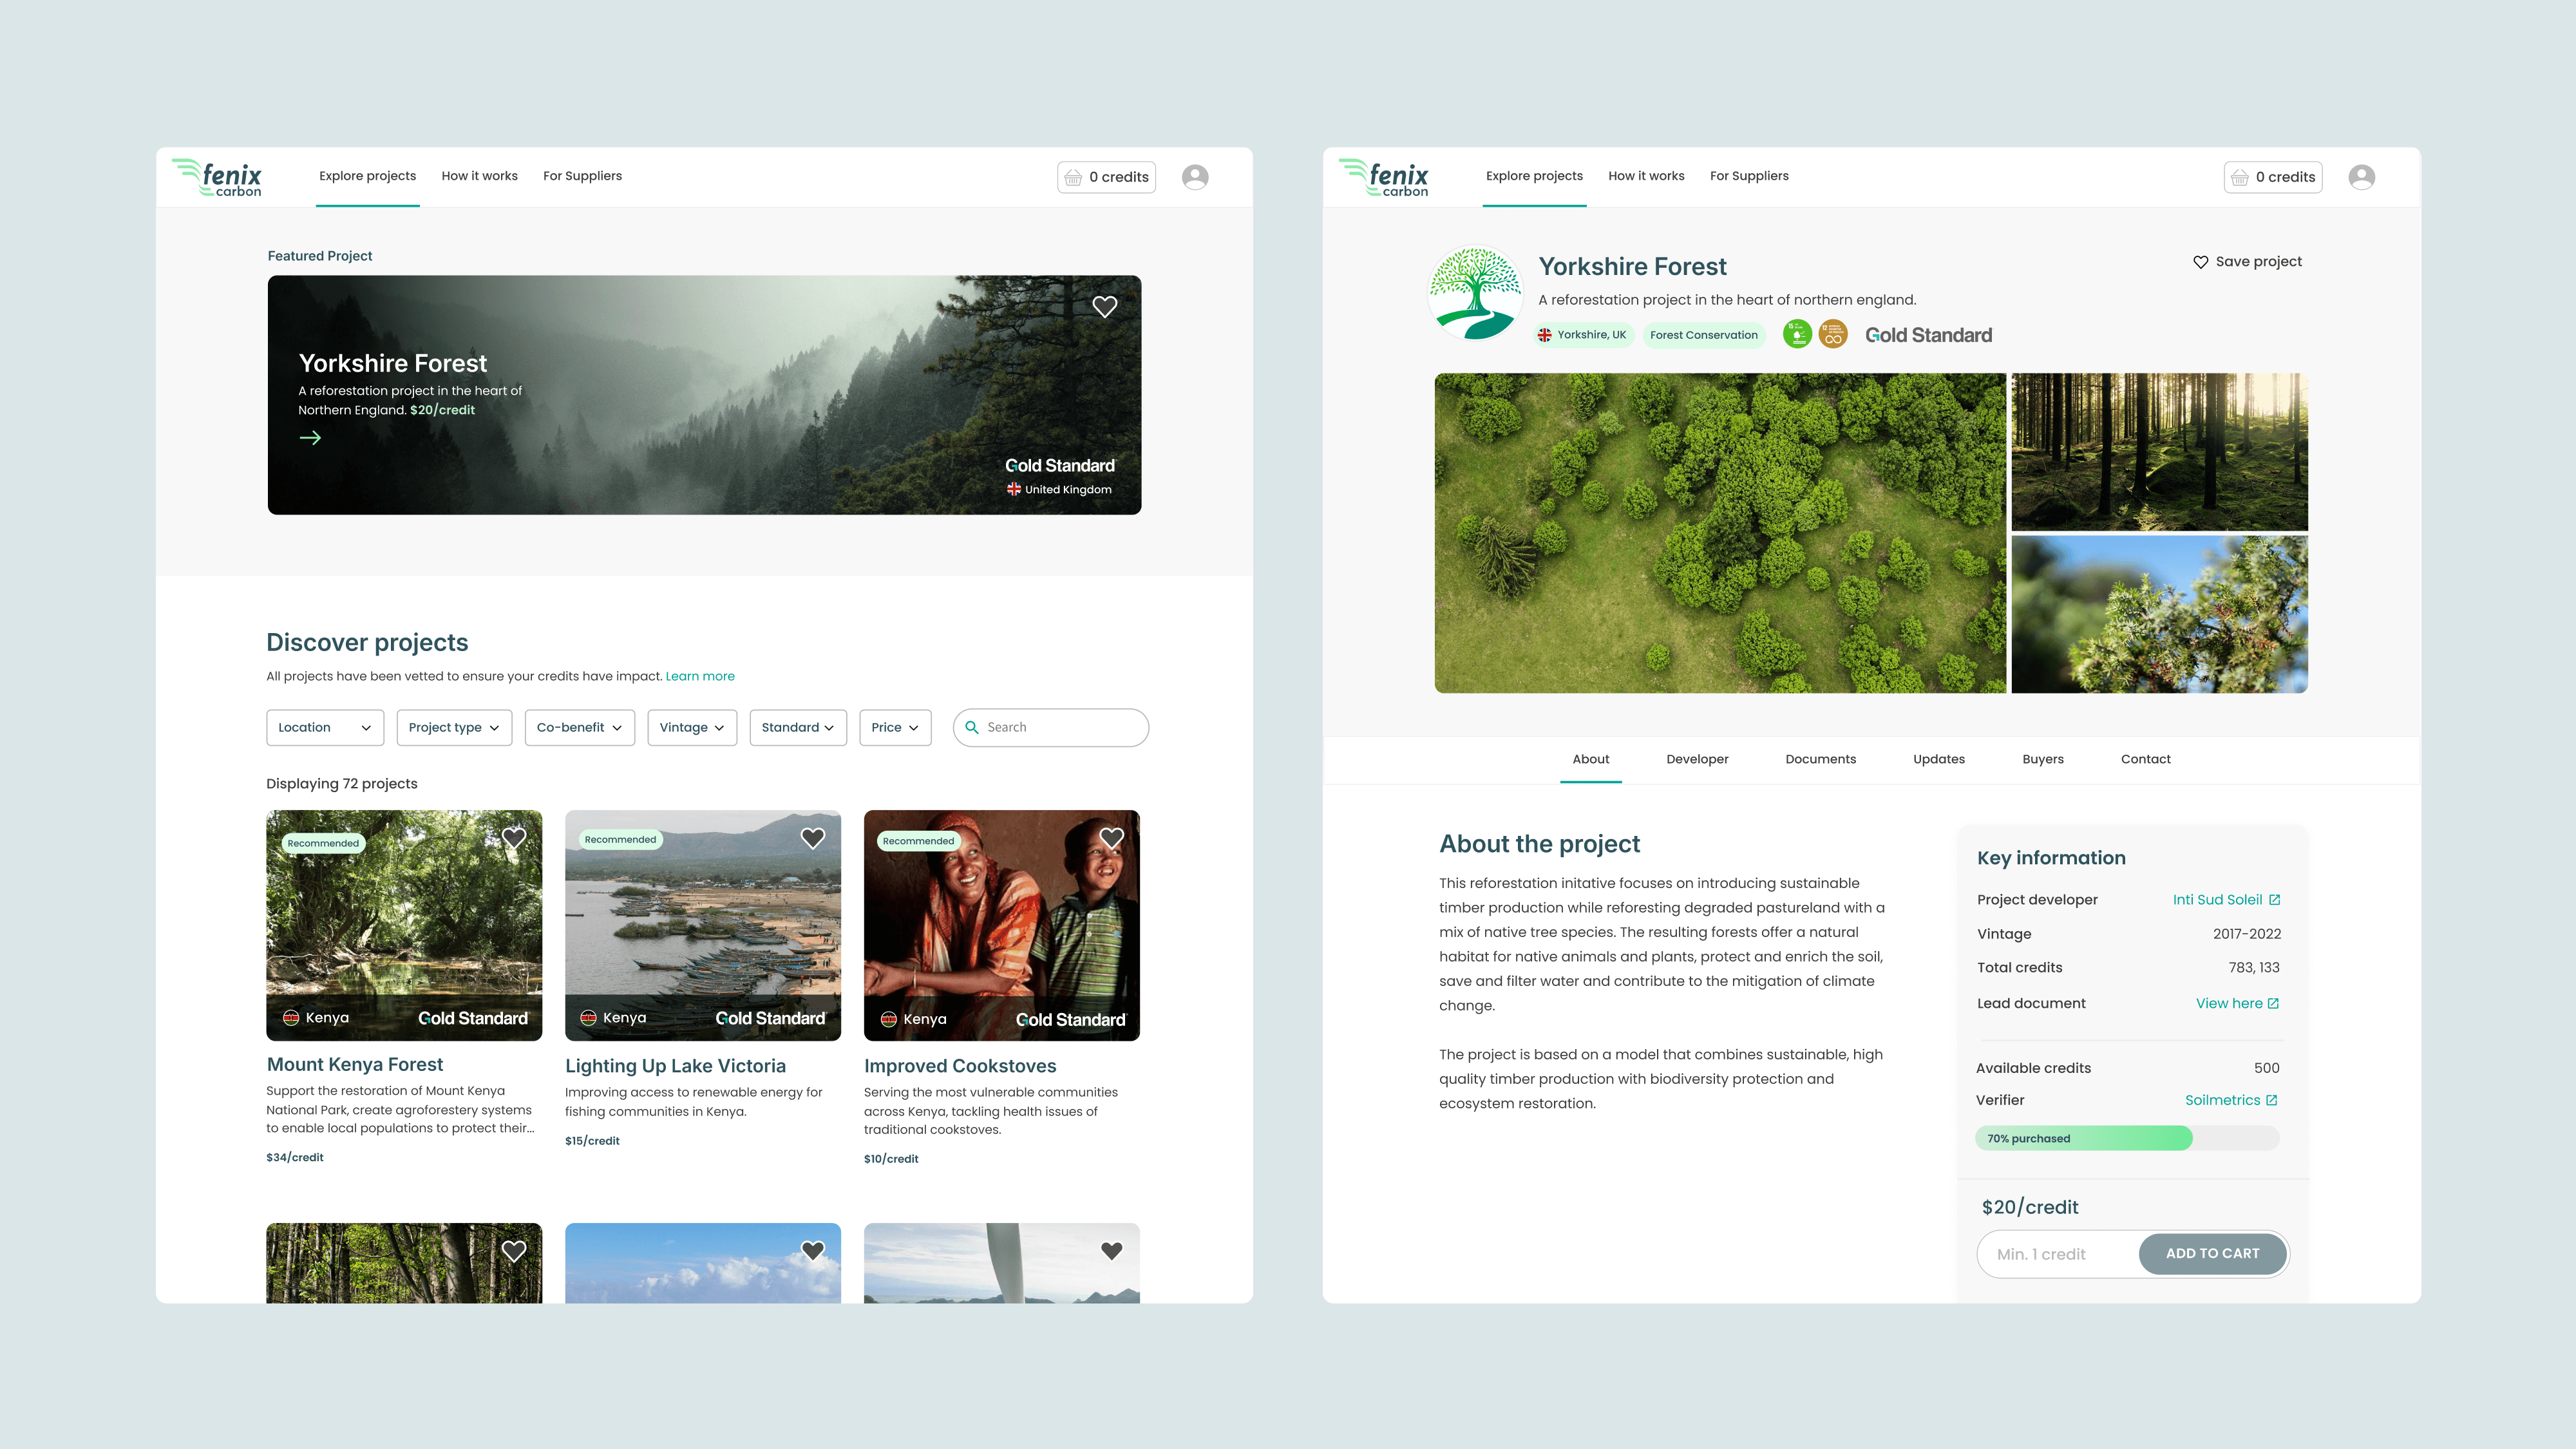Toggle the heart on featured Yorkshire Forest banner
The width and height of the screenshot is (2576, 1449).
coord(1104,307)
